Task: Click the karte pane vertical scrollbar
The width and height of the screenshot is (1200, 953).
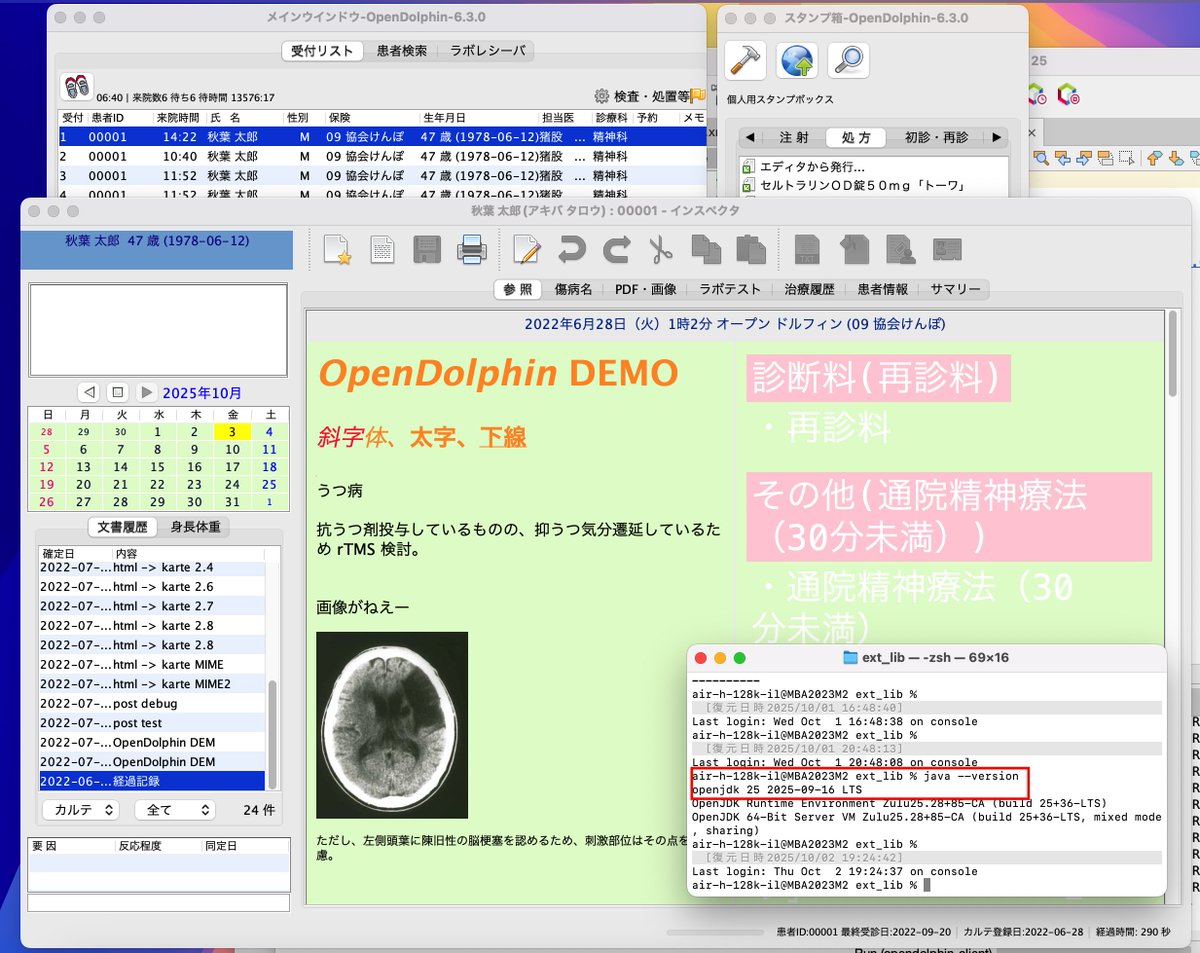Action: [x=1172, y=352]
